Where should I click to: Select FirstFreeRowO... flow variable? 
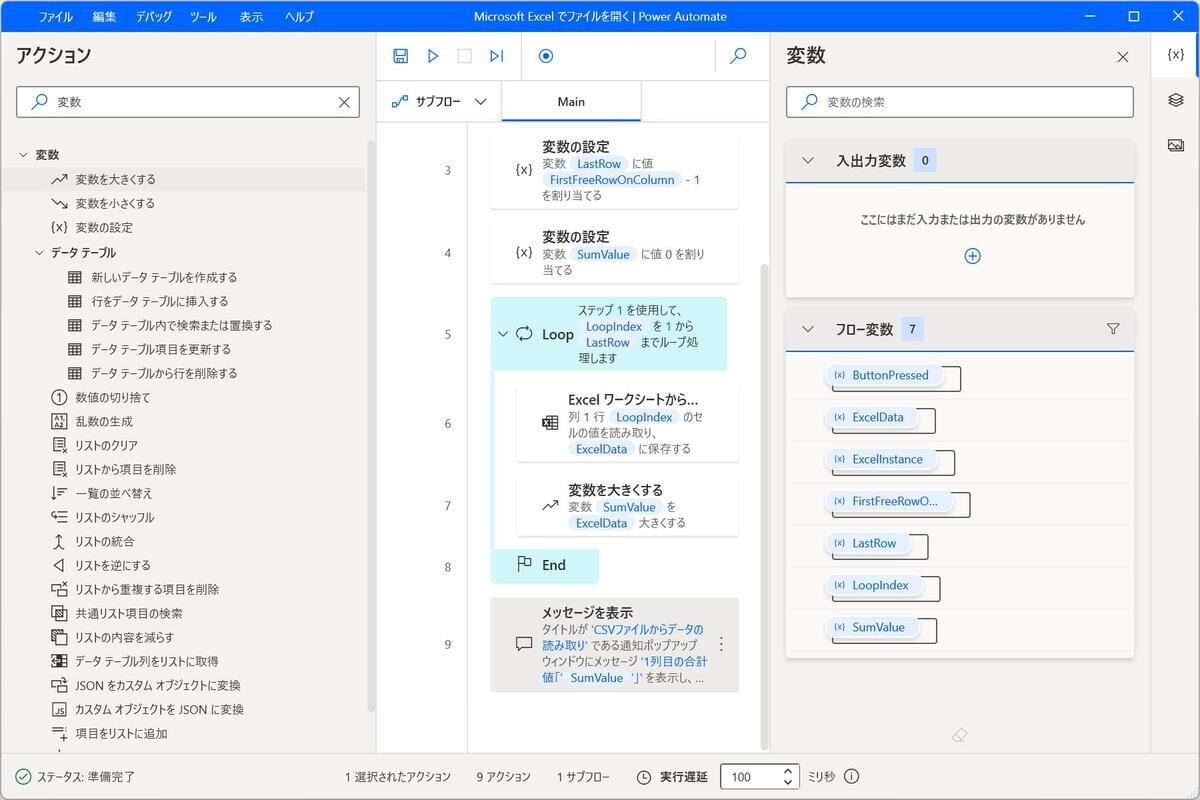(x=887, y=501)
